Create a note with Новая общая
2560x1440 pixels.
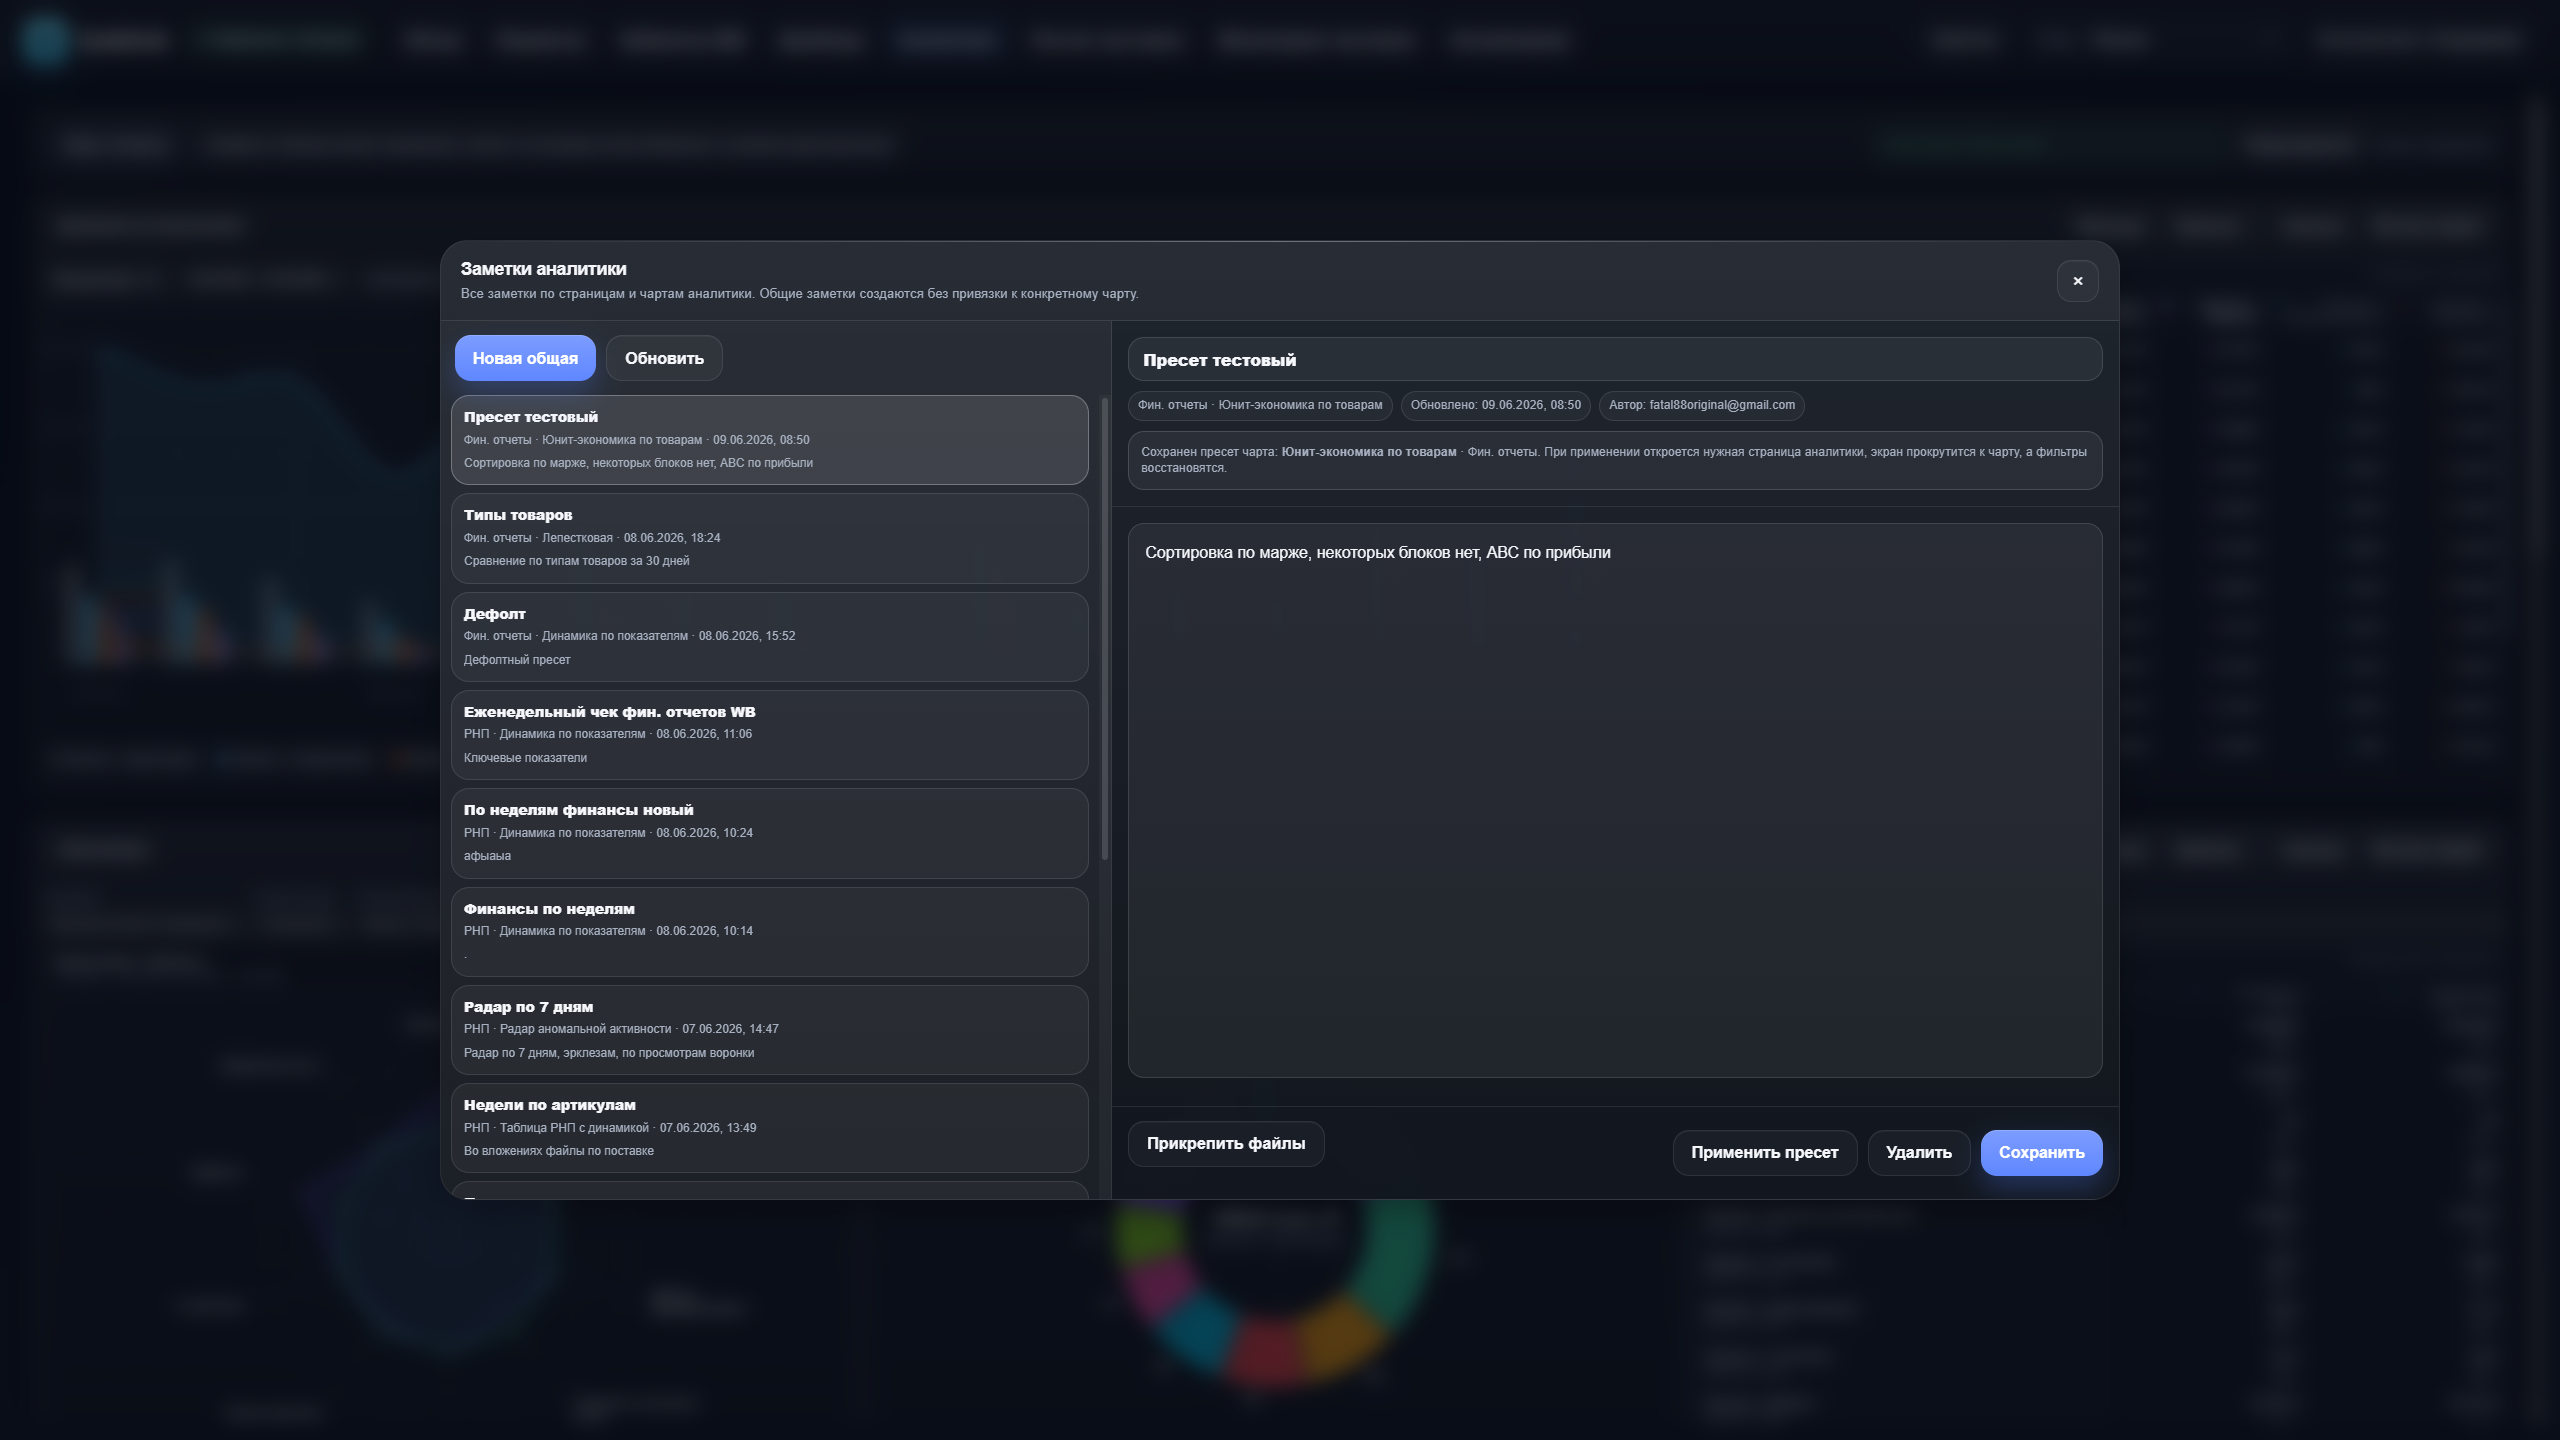coord(525,358)
